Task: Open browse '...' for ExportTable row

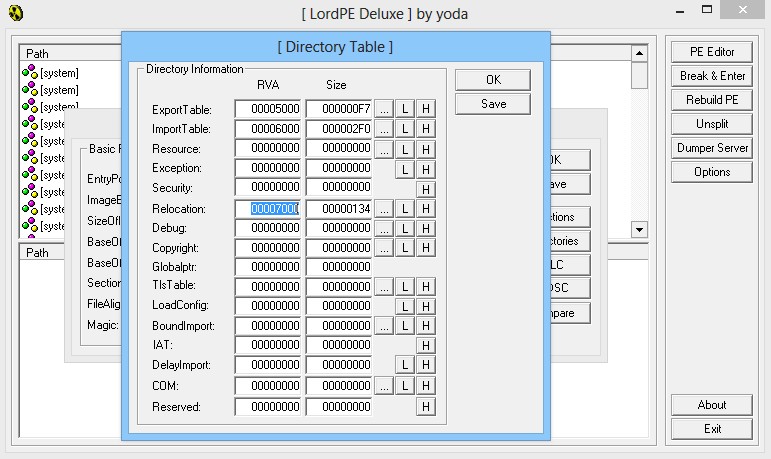Action: 384,109
